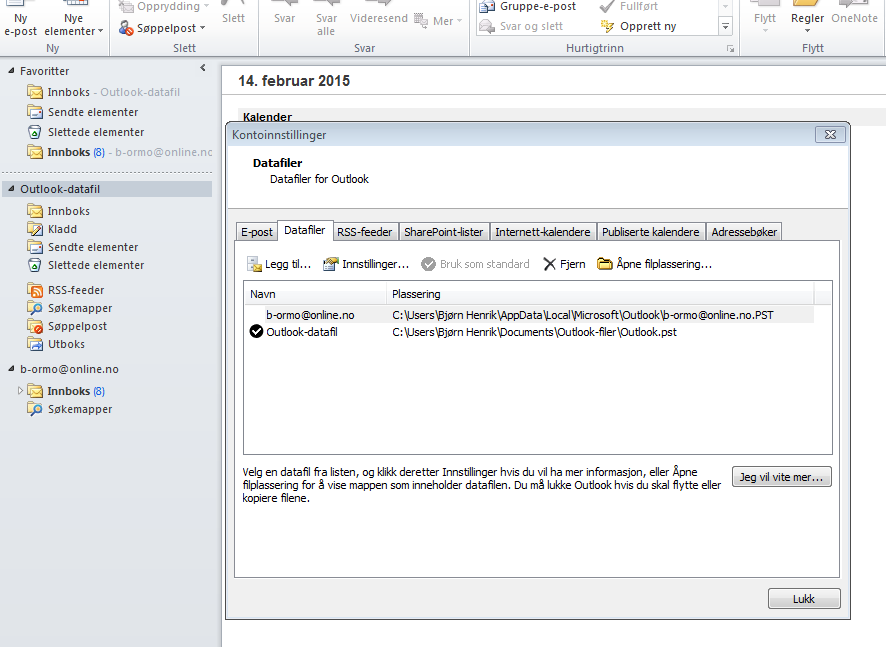
Task: Click the Plassering column header
Action: 600,294
